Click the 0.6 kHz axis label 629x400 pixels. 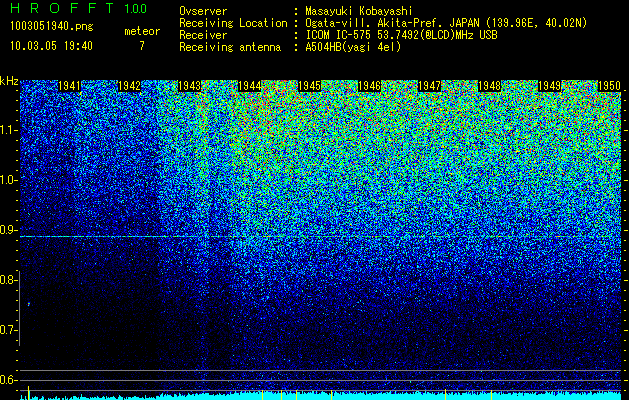[x=8, y=380]
